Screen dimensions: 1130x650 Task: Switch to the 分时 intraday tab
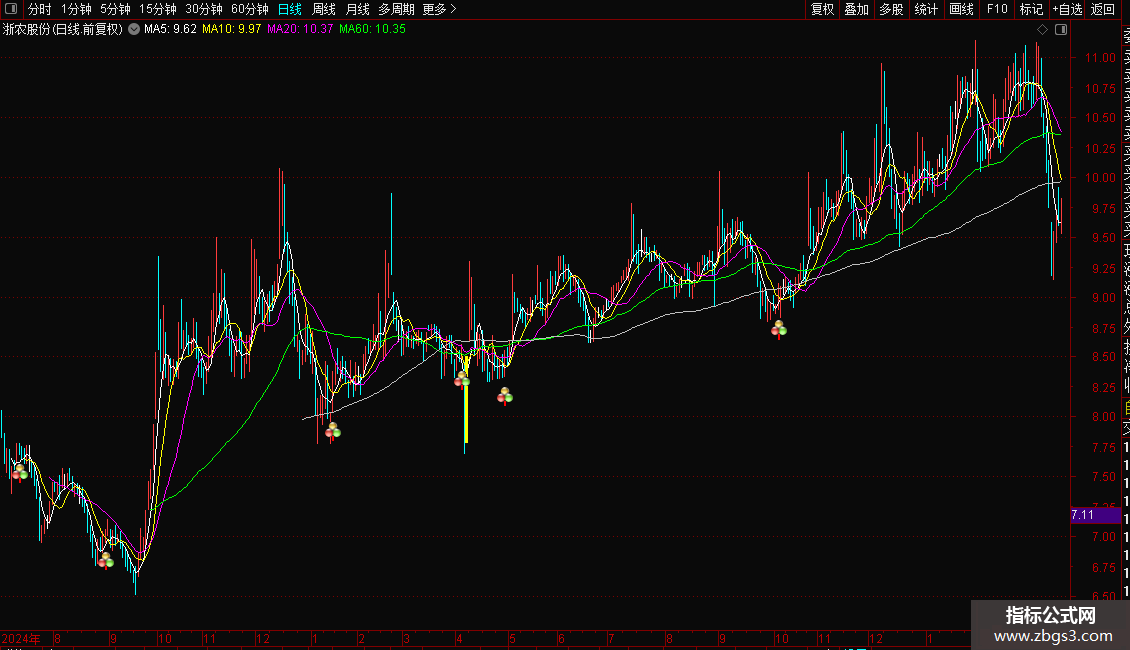39,9
